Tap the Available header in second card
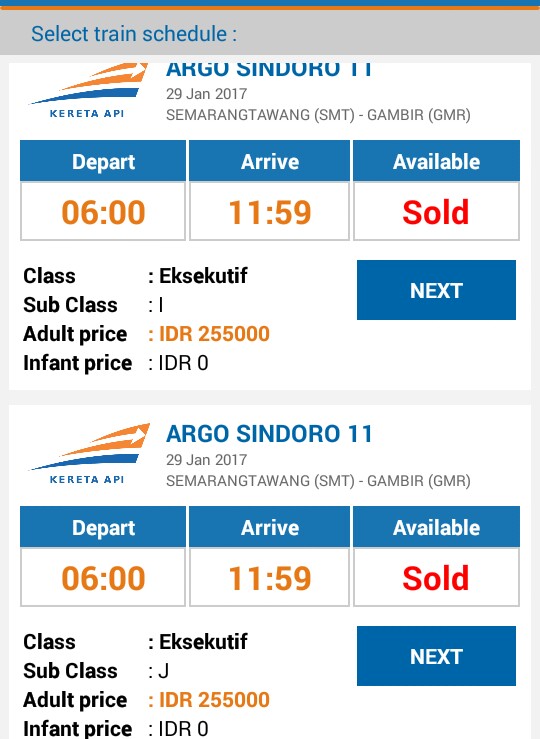Viewport: 540px width, 739px height. (x=436, y=527)
